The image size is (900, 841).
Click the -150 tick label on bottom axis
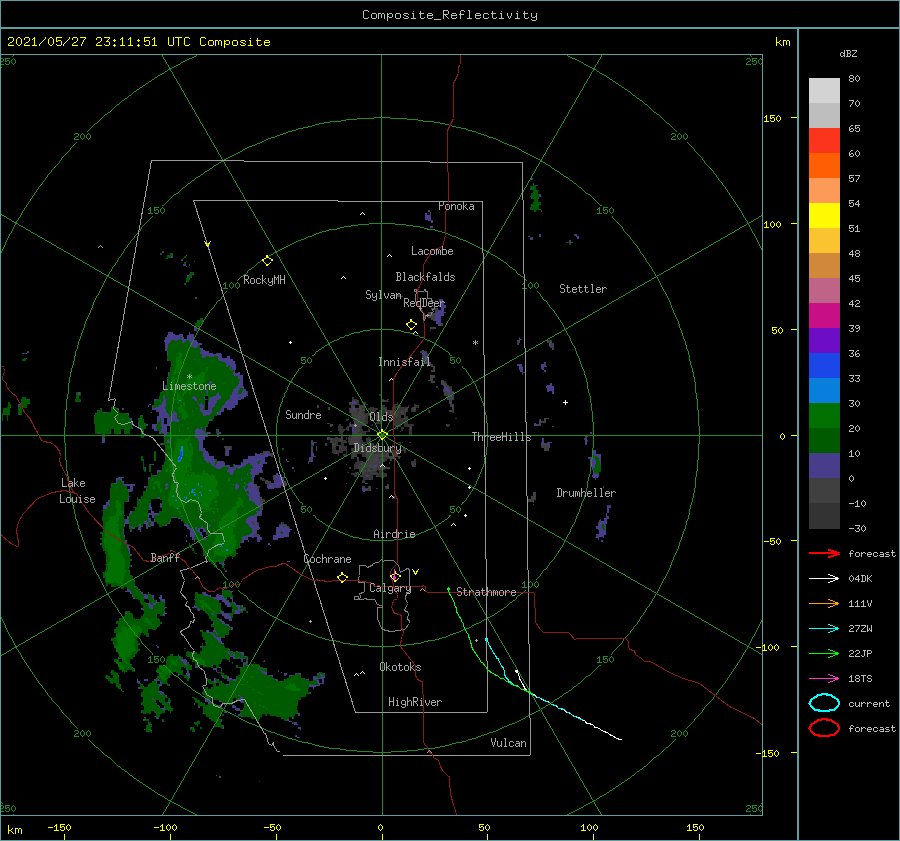pyautogui.click(x=59, y=827)
